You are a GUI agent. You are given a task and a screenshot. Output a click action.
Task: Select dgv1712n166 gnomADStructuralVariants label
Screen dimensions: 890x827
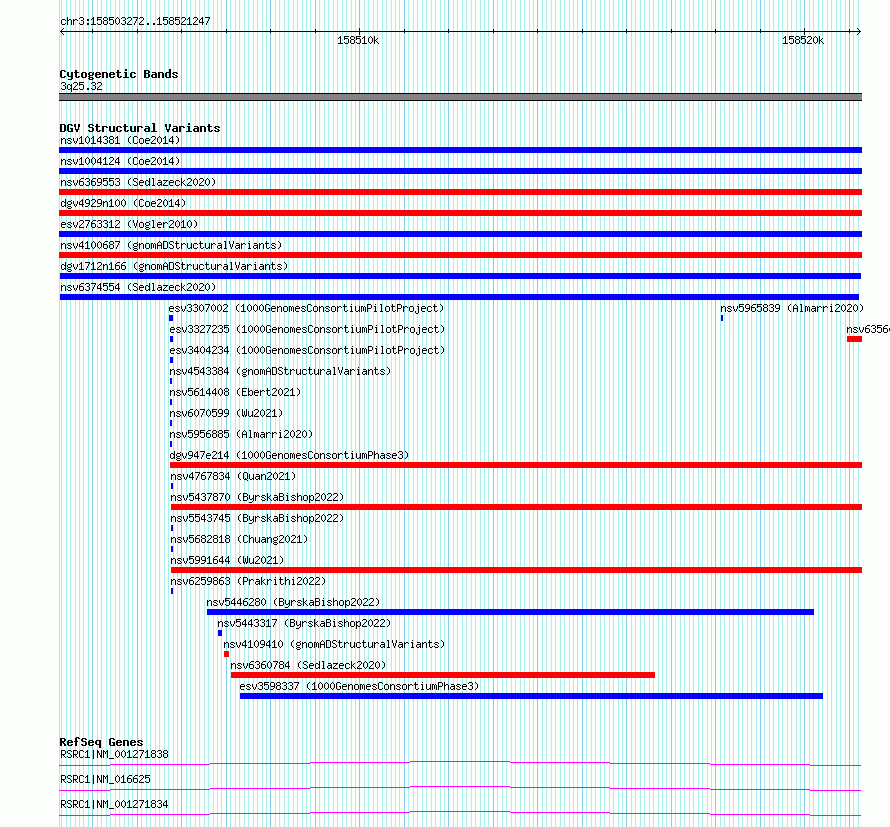pyautogui.click(x=174, y=266)
